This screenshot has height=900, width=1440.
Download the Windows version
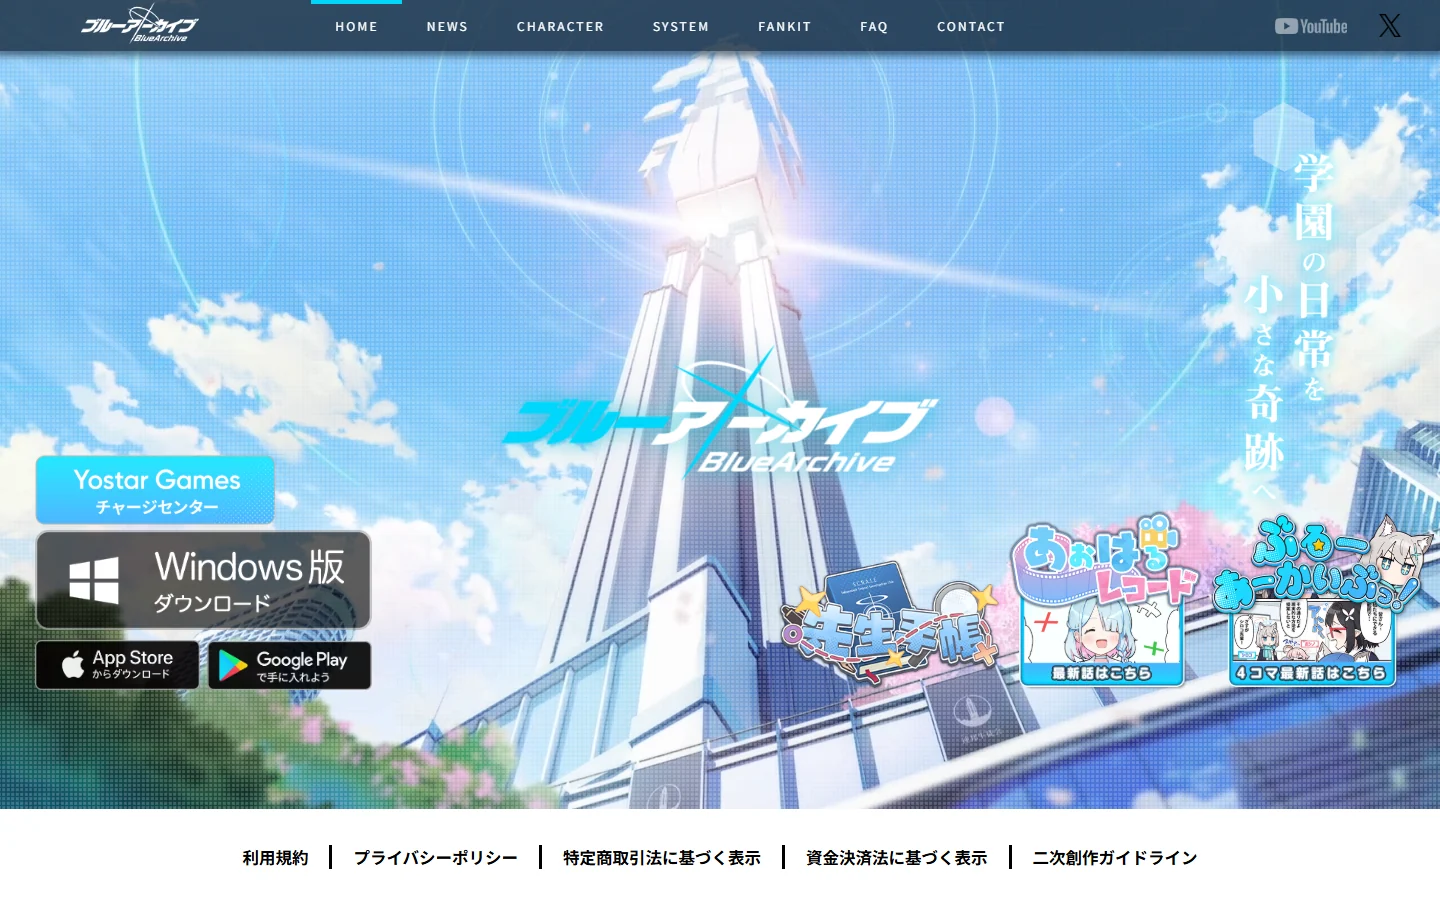pyautogui.click(x=203, y=580)
